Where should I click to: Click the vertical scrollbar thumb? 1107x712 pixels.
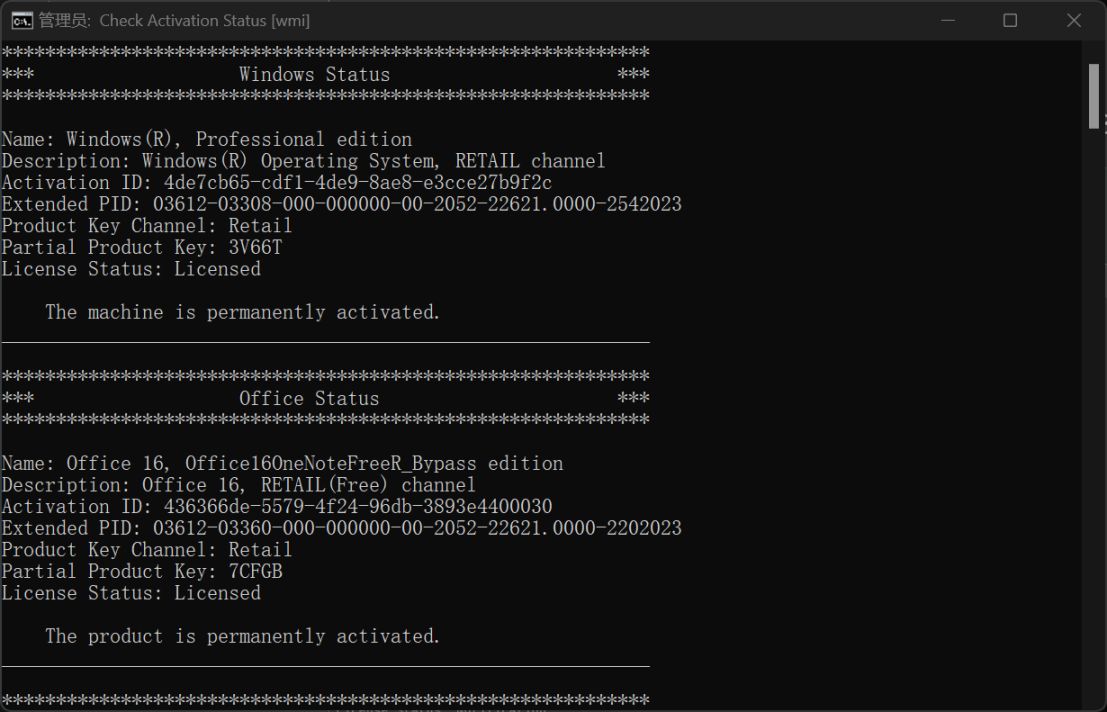click(x=1094, y=96)
